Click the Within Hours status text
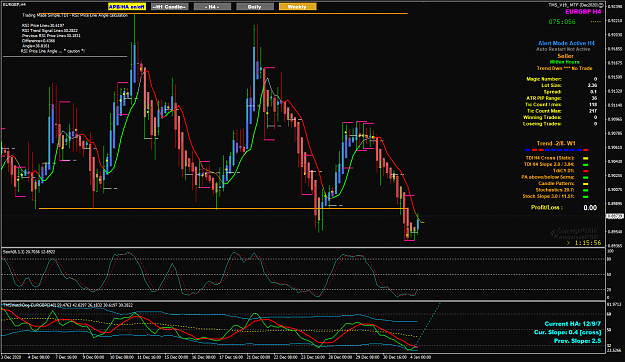Viewport: 625px width, 362px height. (564, 62)
